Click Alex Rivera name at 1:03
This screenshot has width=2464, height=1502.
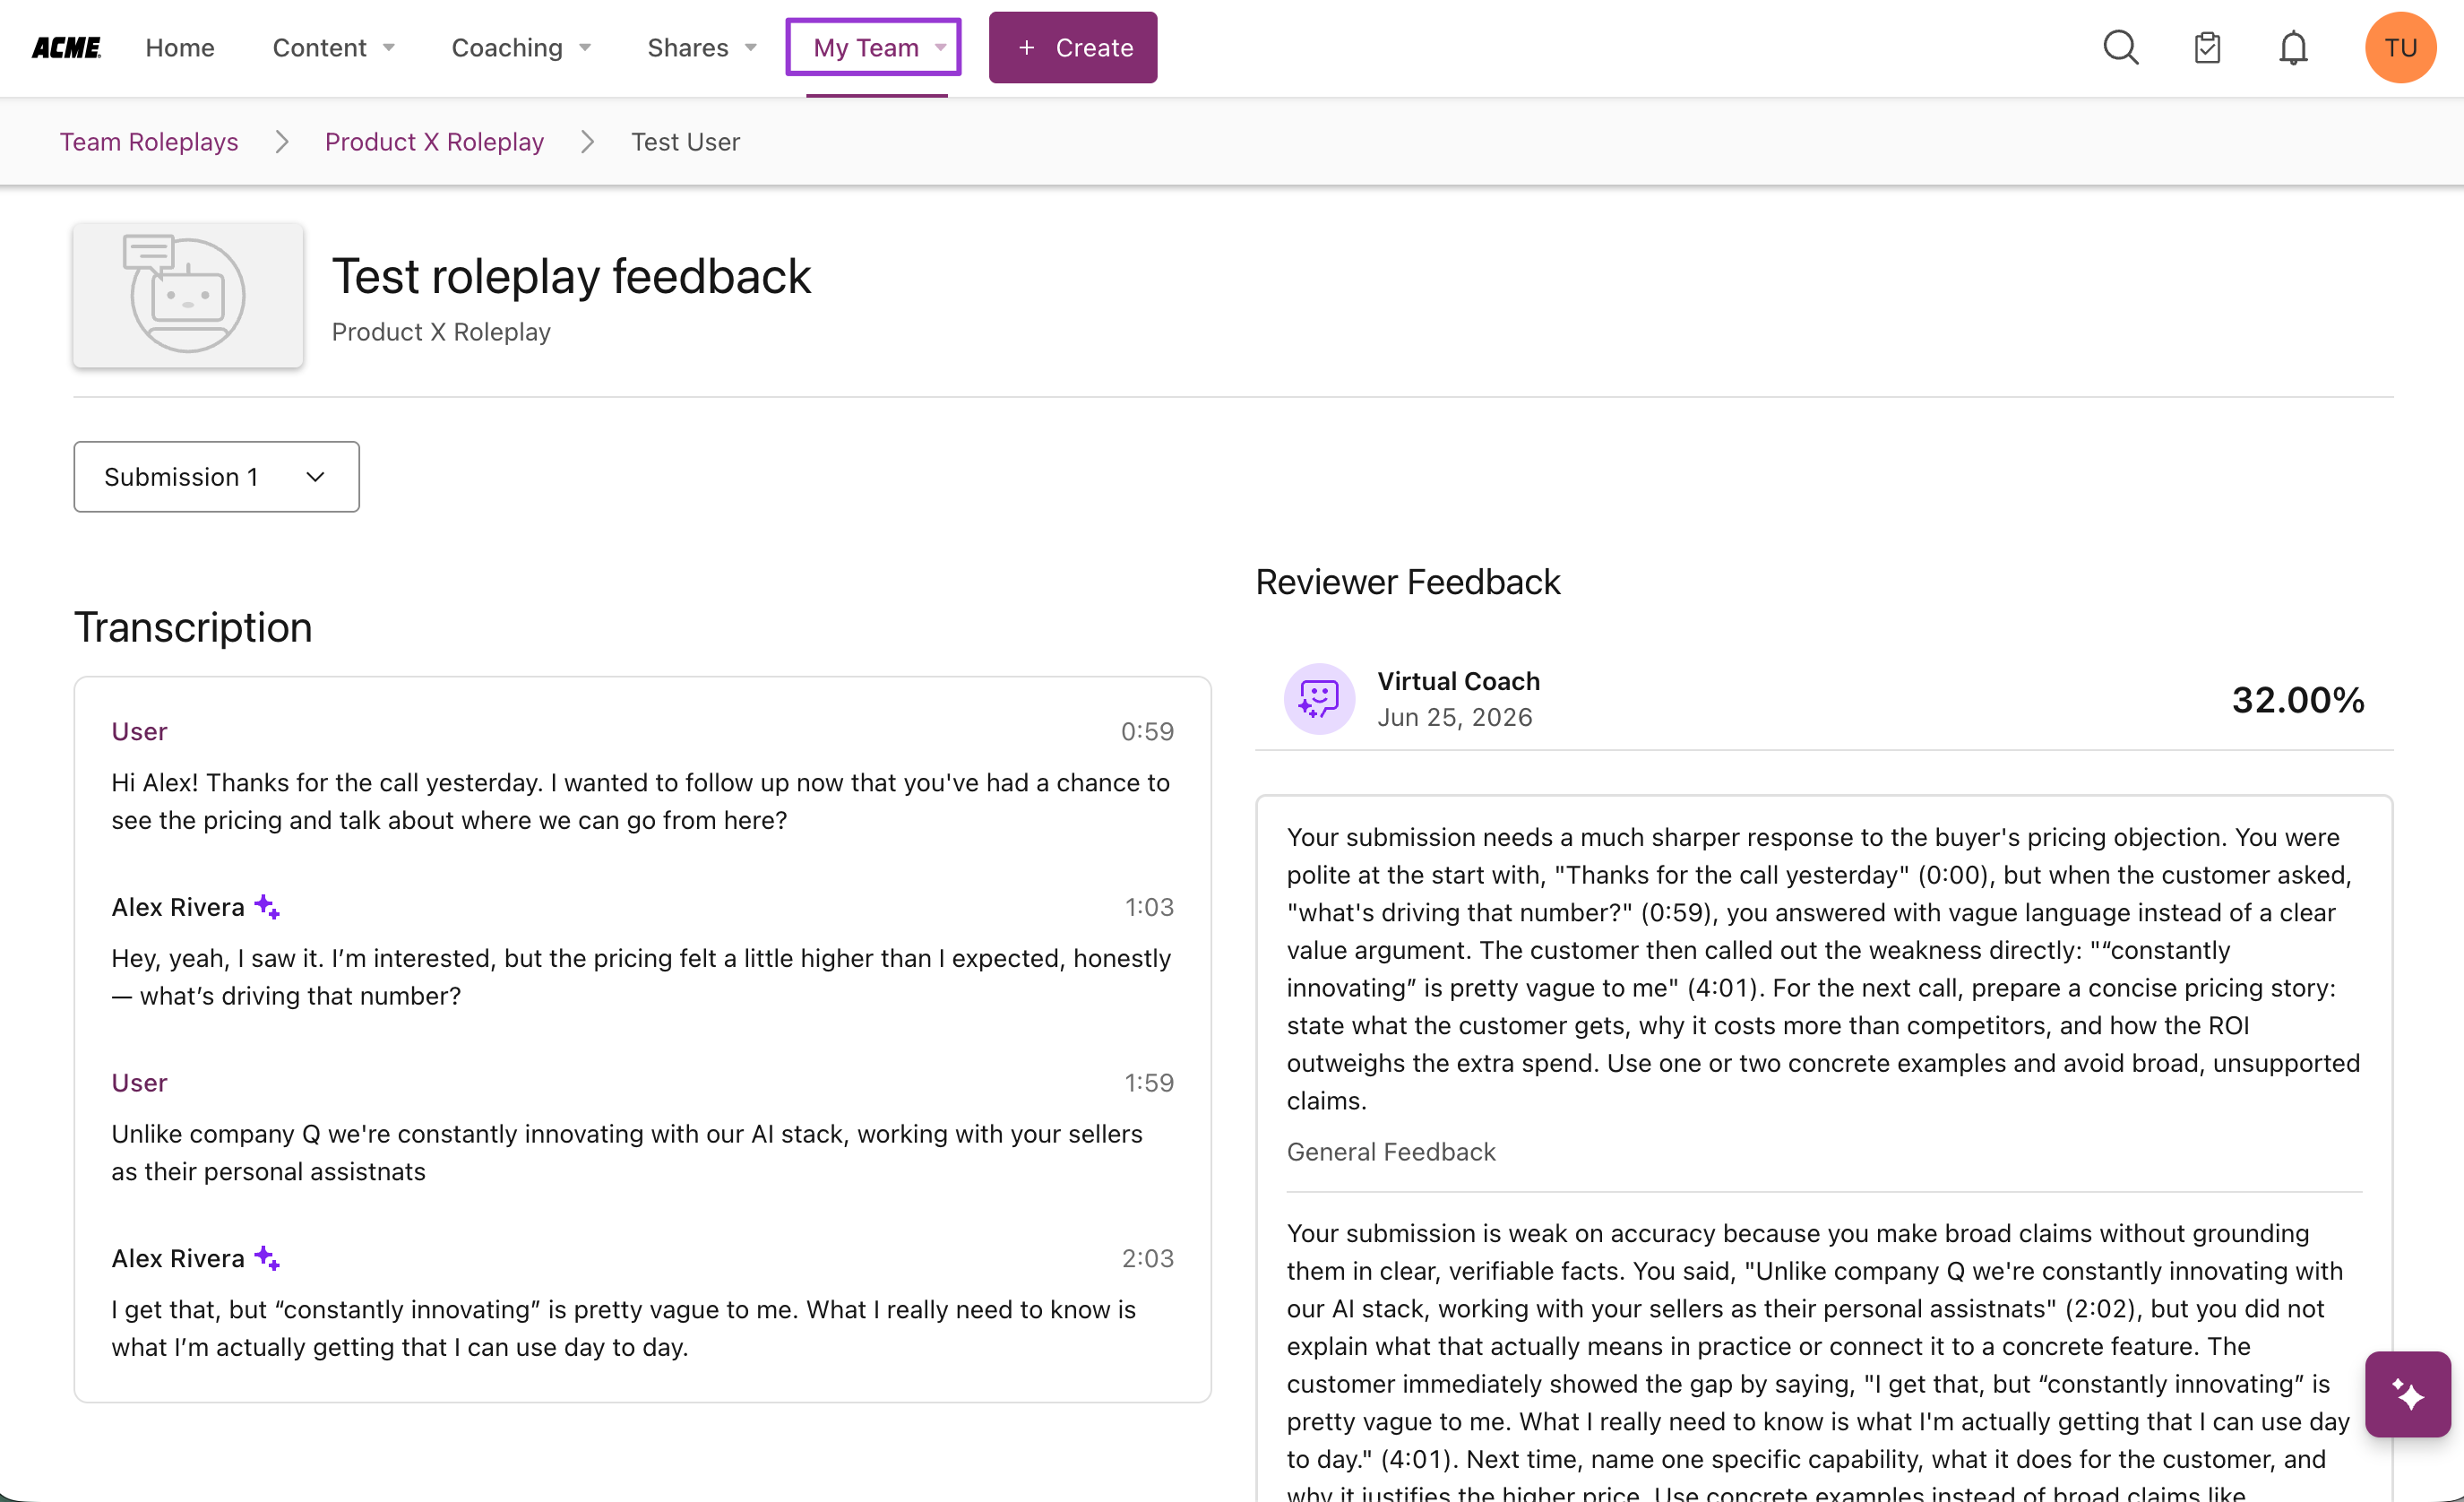point(178,907)
